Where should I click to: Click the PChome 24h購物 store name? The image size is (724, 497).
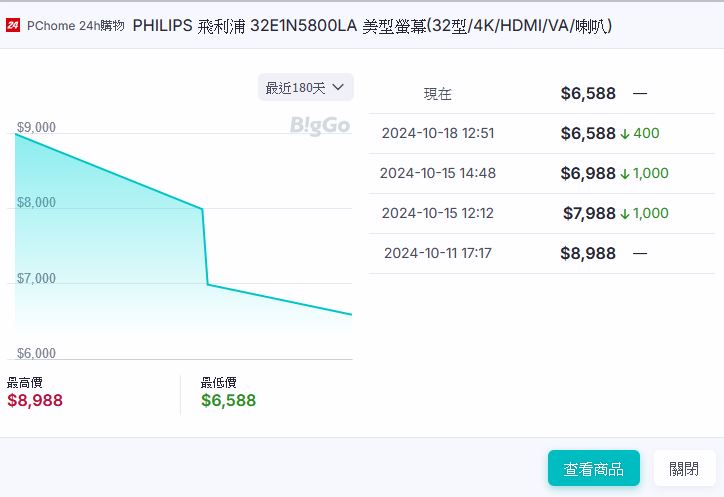[x=76, y=25]
